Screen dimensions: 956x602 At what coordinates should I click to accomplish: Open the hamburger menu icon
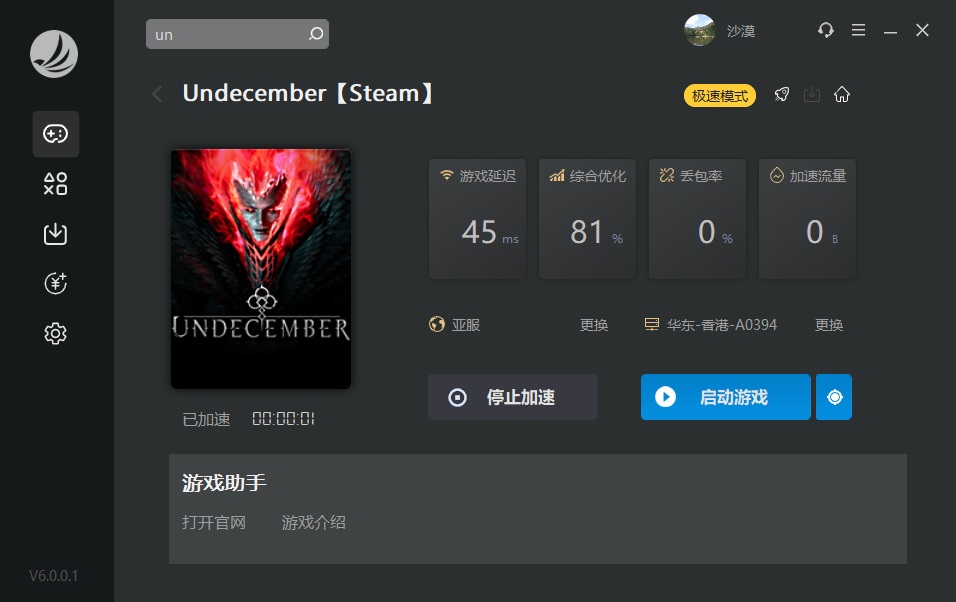tap(858, 30)
